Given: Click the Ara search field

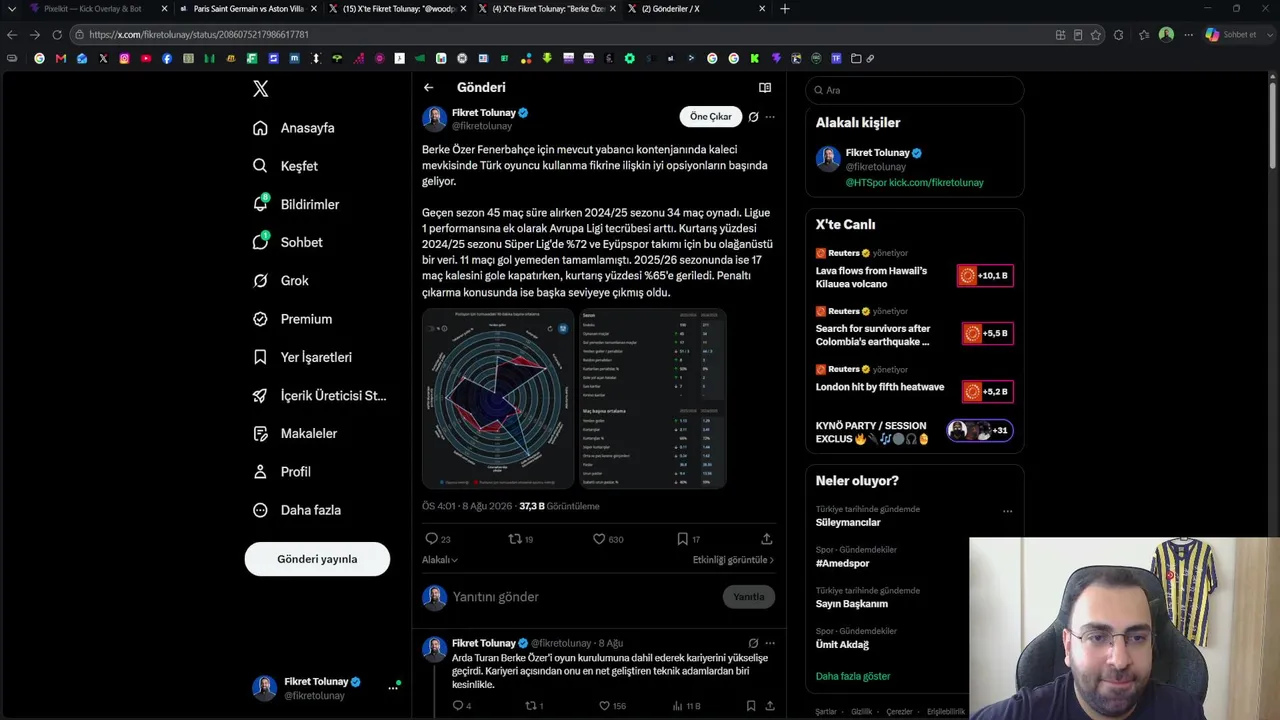Looking at the screenshot, I should (x=914, y=90).
